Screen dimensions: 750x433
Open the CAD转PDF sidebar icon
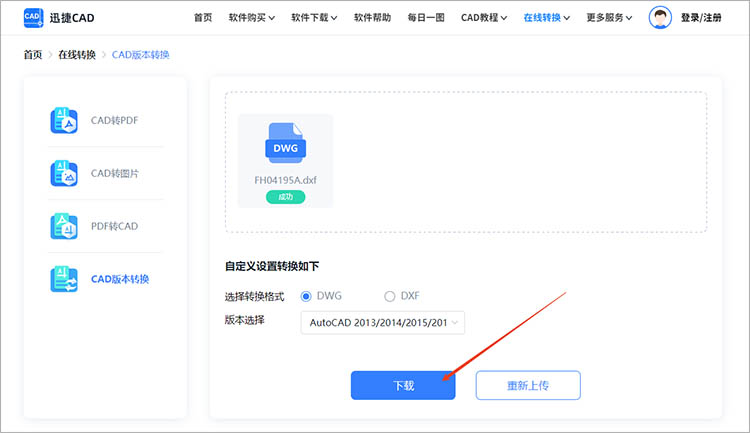coord(64,121)
